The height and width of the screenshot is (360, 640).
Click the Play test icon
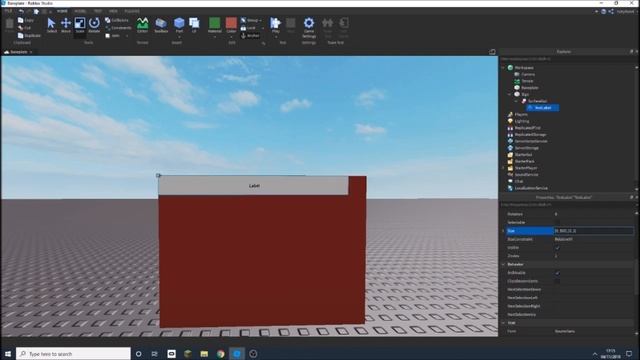(x=276, y=23)
